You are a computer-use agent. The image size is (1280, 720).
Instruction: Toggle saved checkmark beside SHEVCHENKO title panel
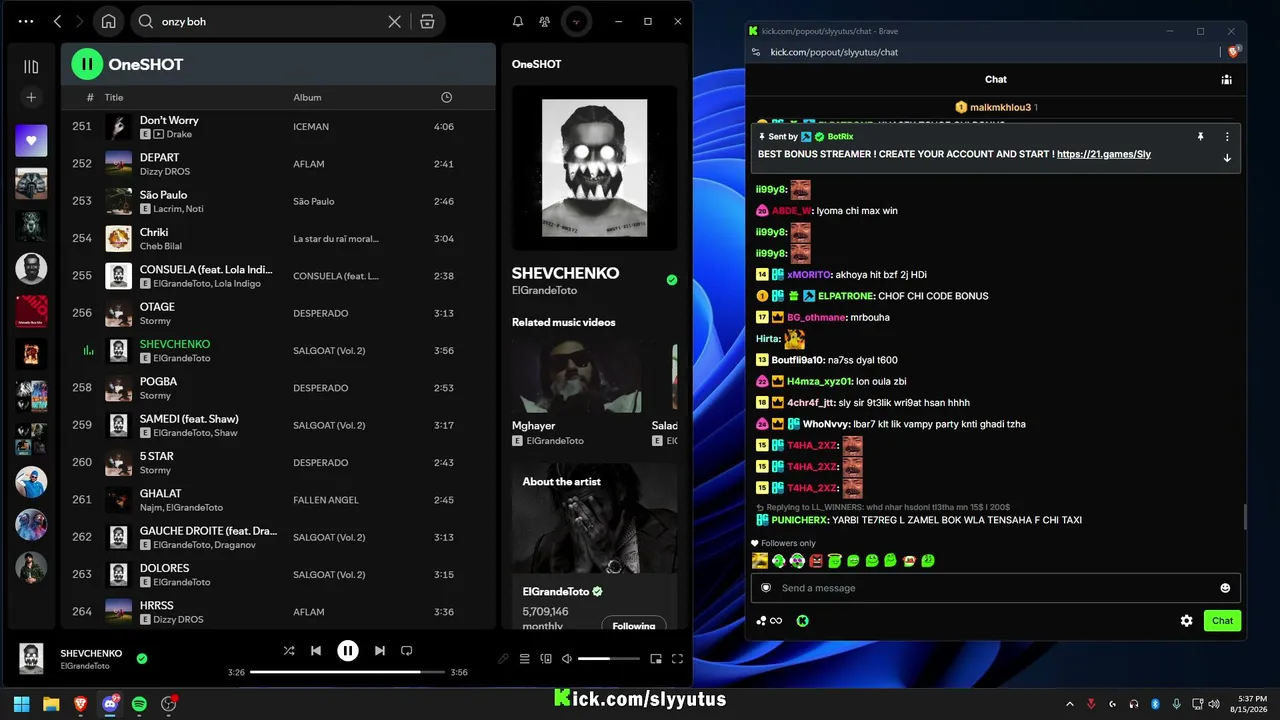(x=672, y=280)
